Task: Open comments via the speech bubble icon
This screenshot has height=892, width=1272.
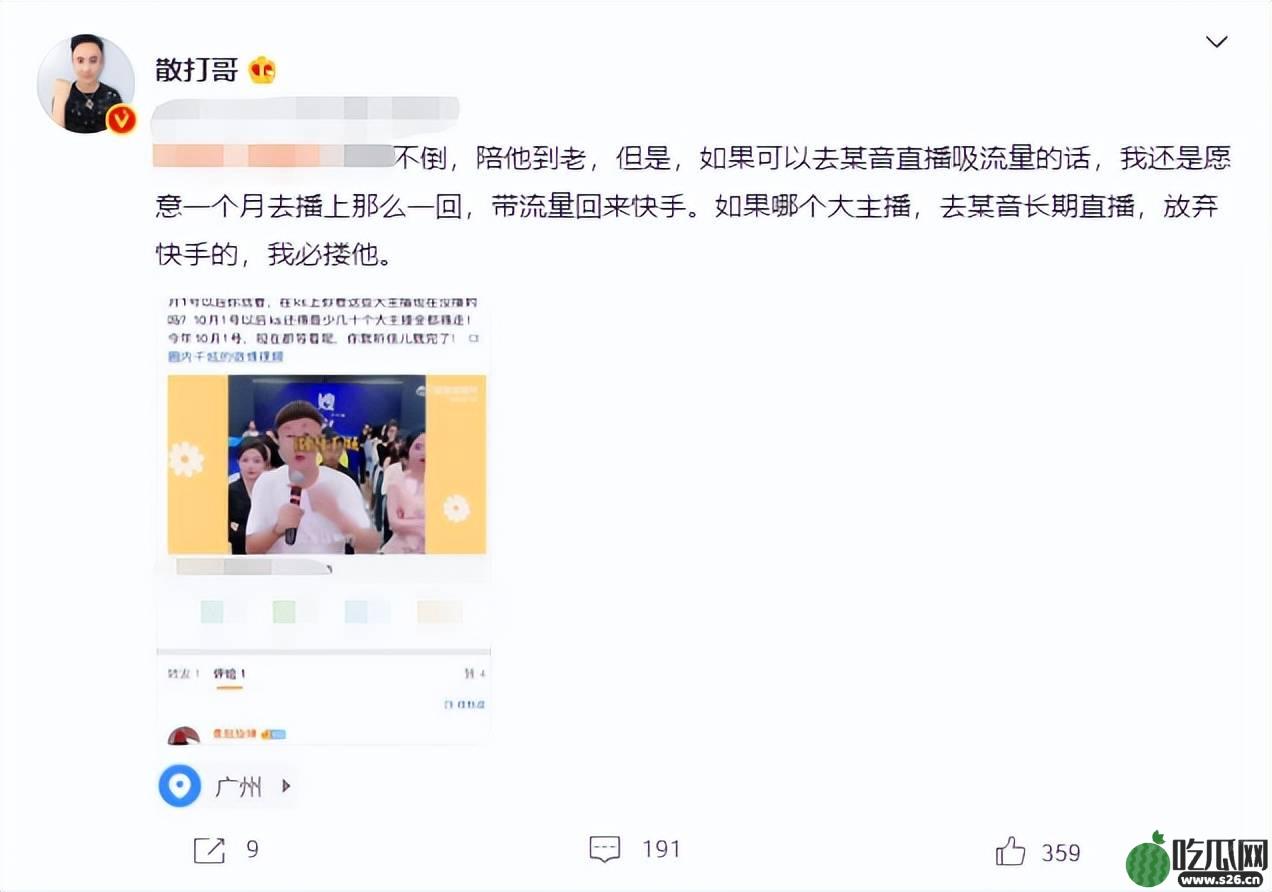Action: tap(605, 850)
